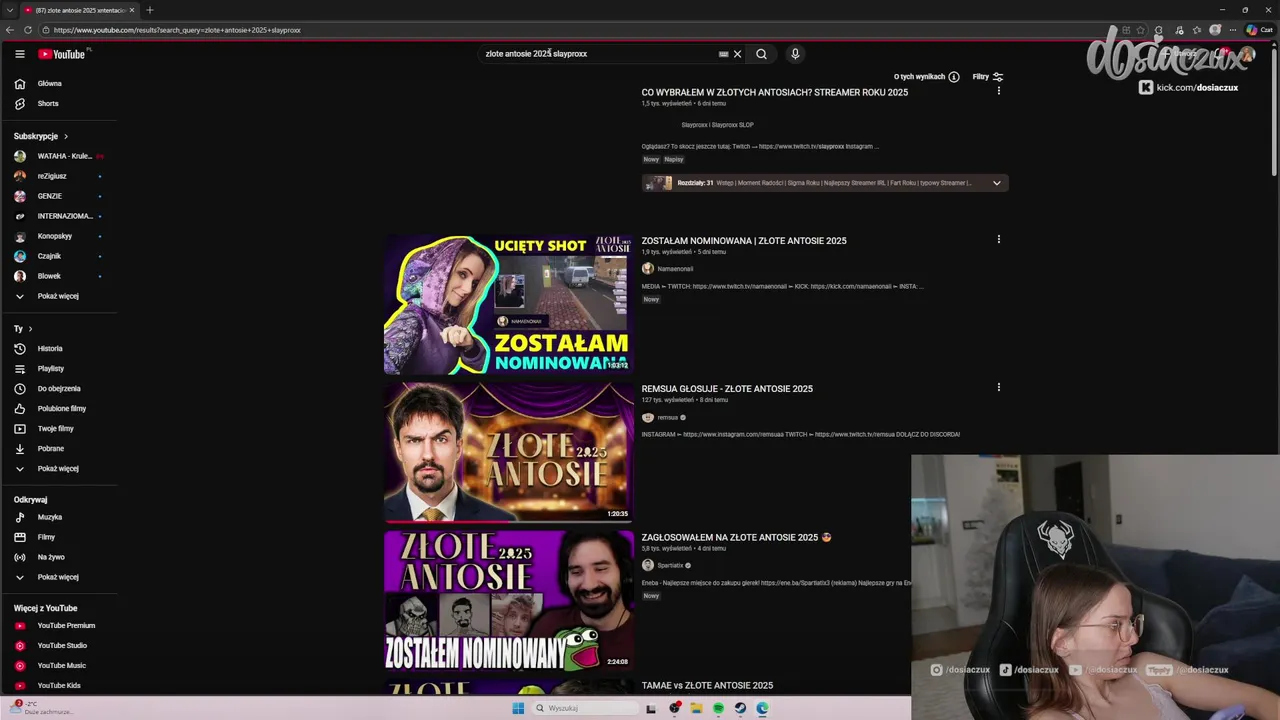Open the Windows Start menu
1280x720 pixels.
(x=518, y=708)
